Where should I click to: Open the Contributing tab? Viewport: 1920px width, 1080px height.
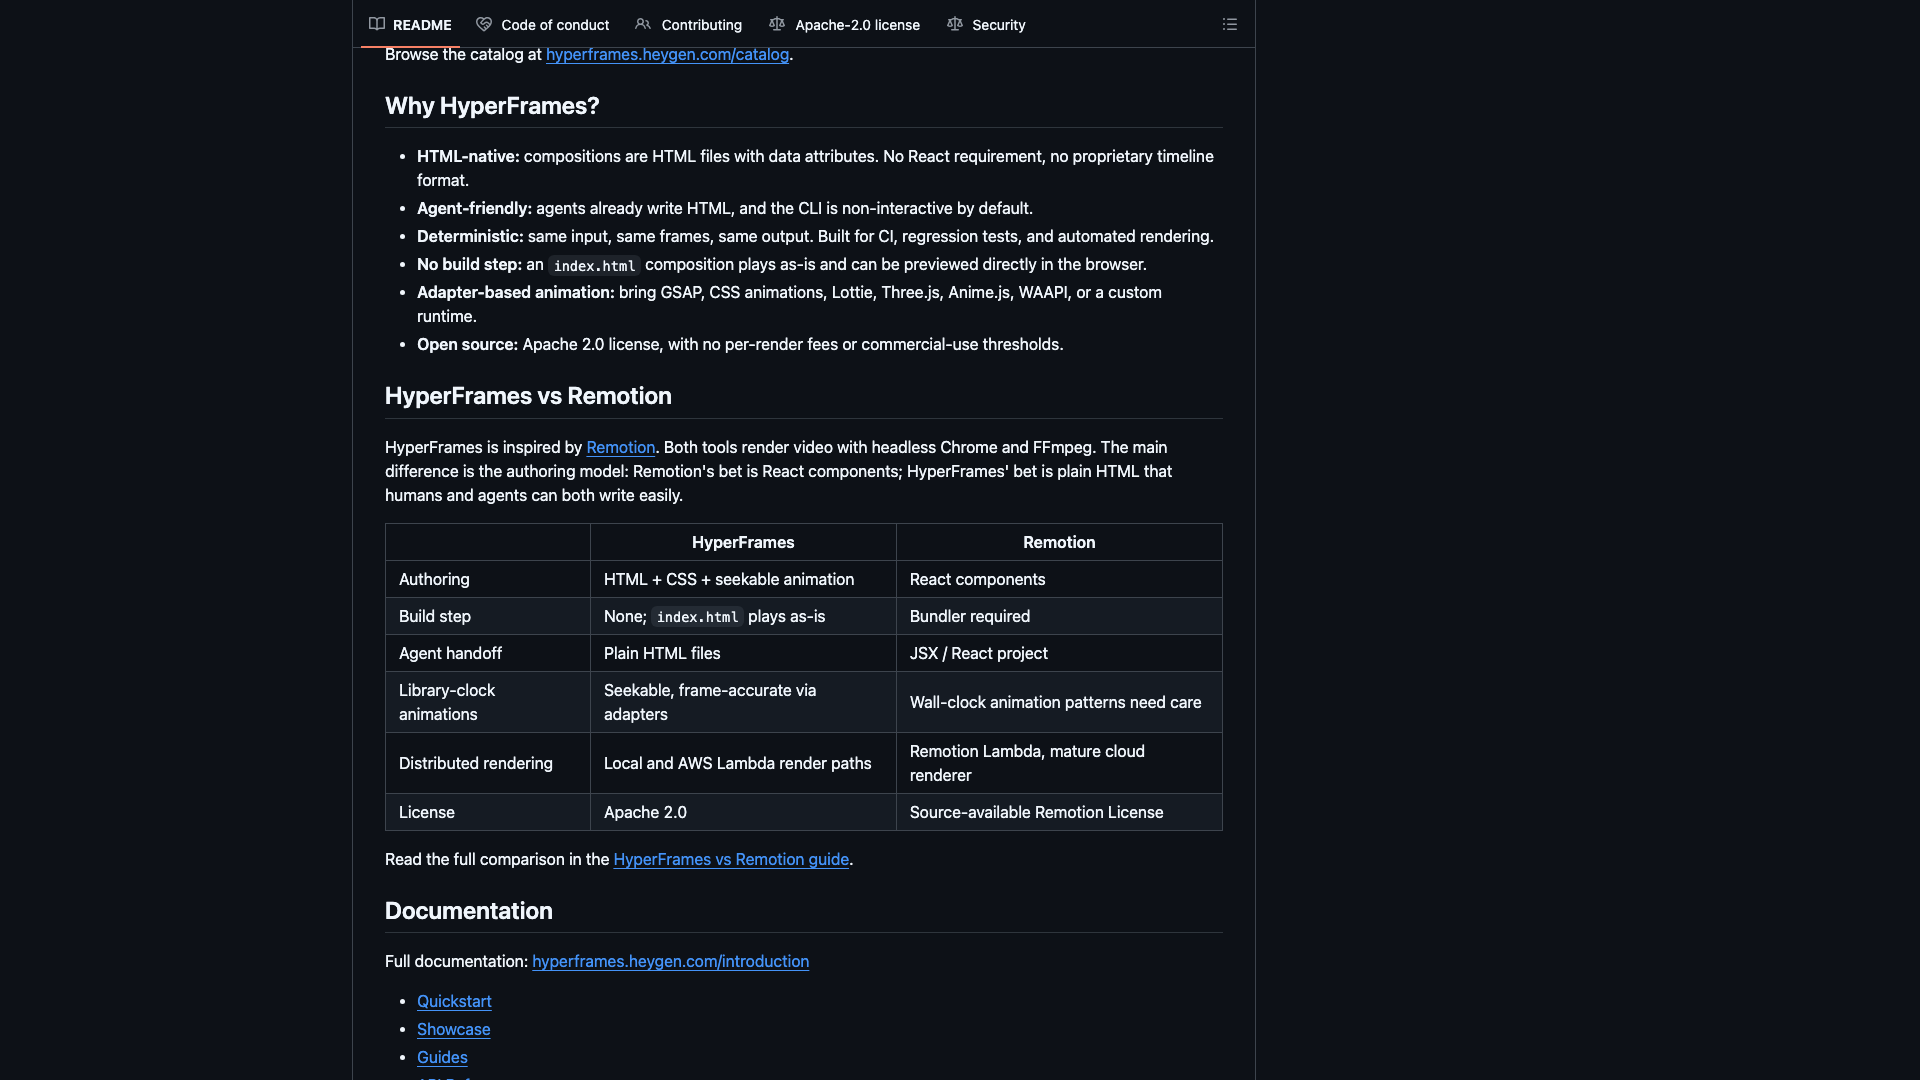click(689, 24)
